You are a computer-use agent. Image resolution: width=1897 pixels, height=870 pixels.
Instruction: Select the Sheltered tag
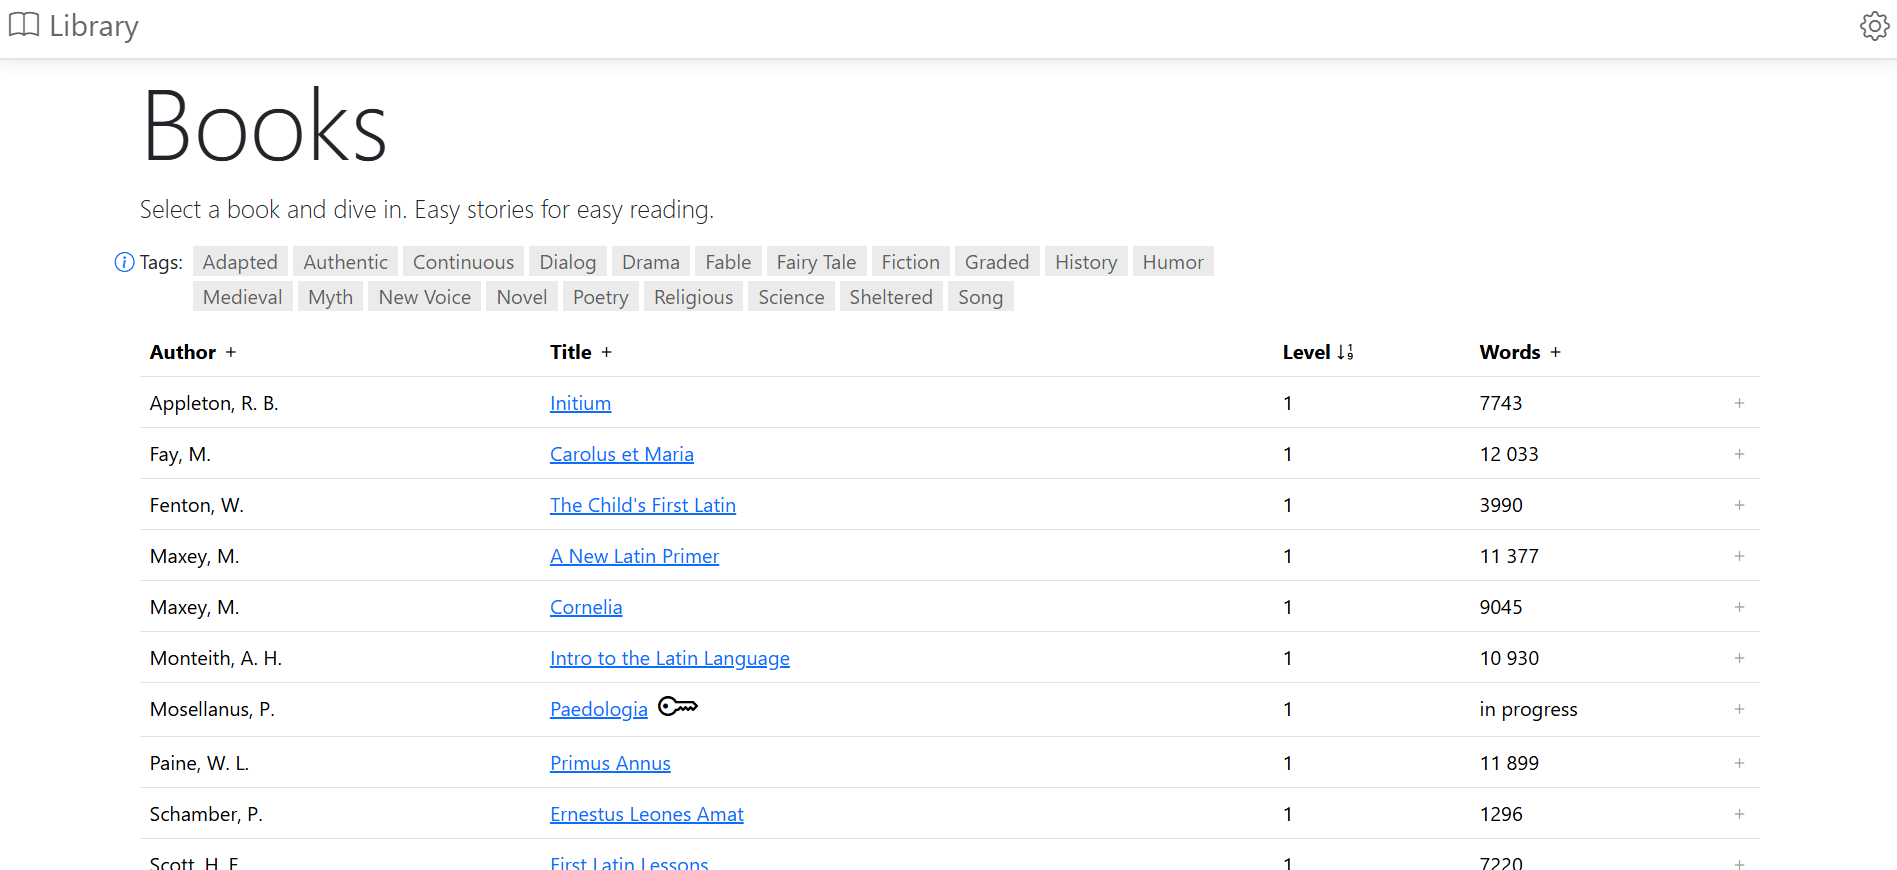891,297
